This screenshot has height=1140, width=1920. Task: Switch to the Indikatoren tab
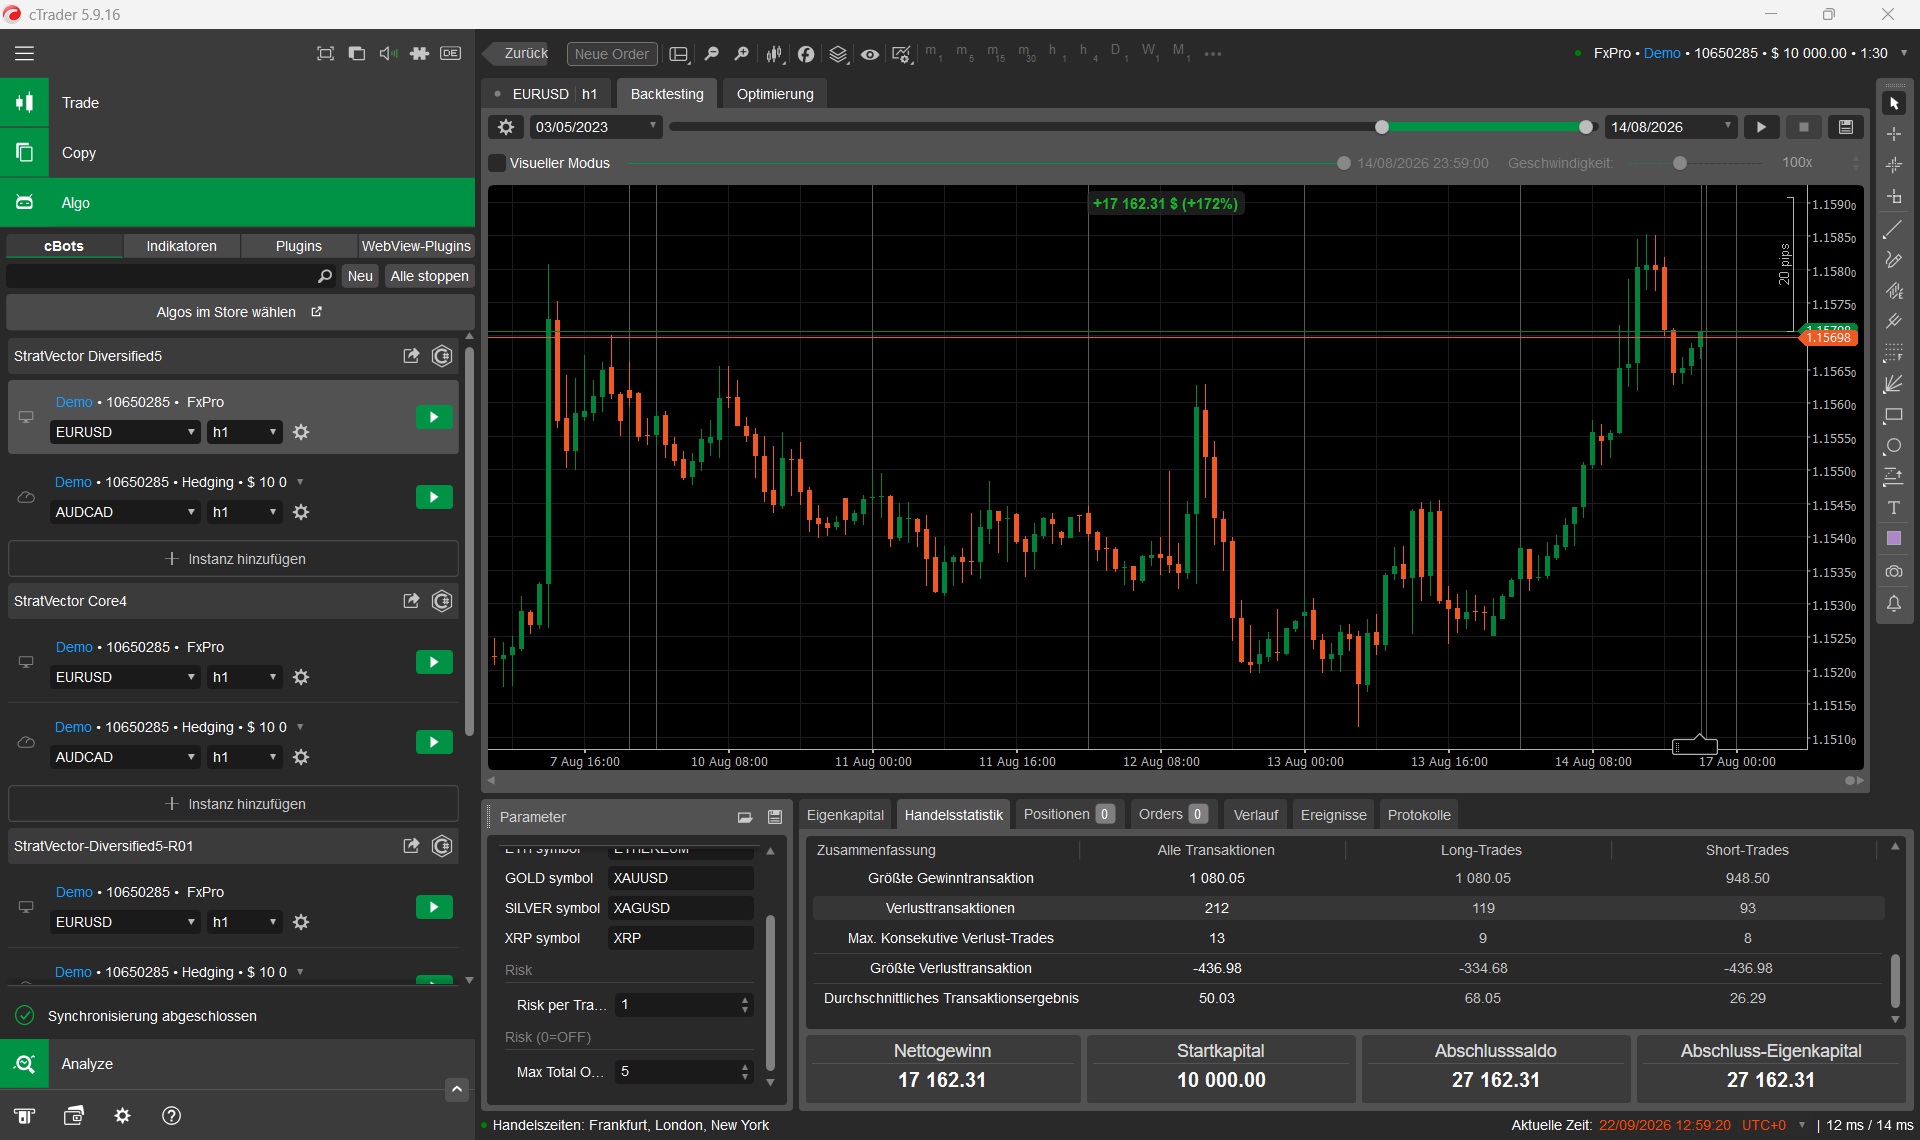point(181,246)
